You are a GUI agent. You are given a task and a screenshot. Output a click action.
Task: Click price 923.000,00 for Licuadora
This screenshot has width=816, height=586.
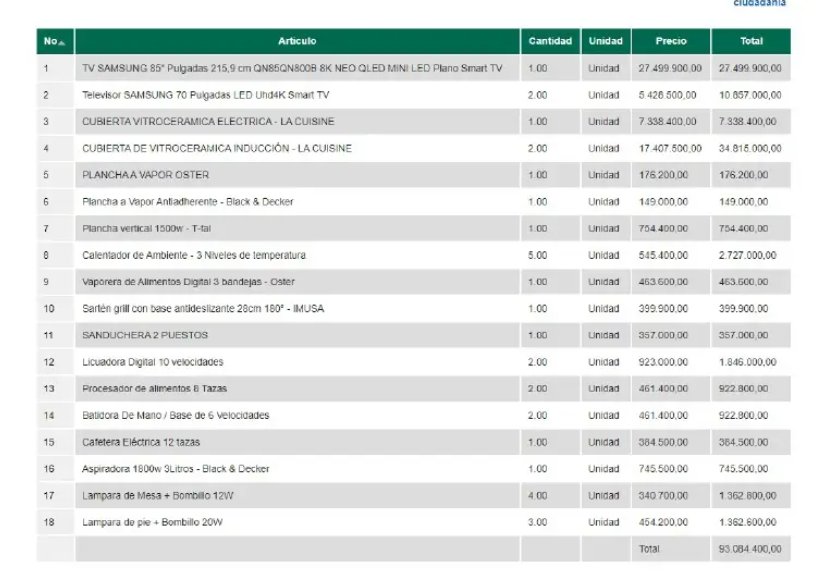(663, 362)
